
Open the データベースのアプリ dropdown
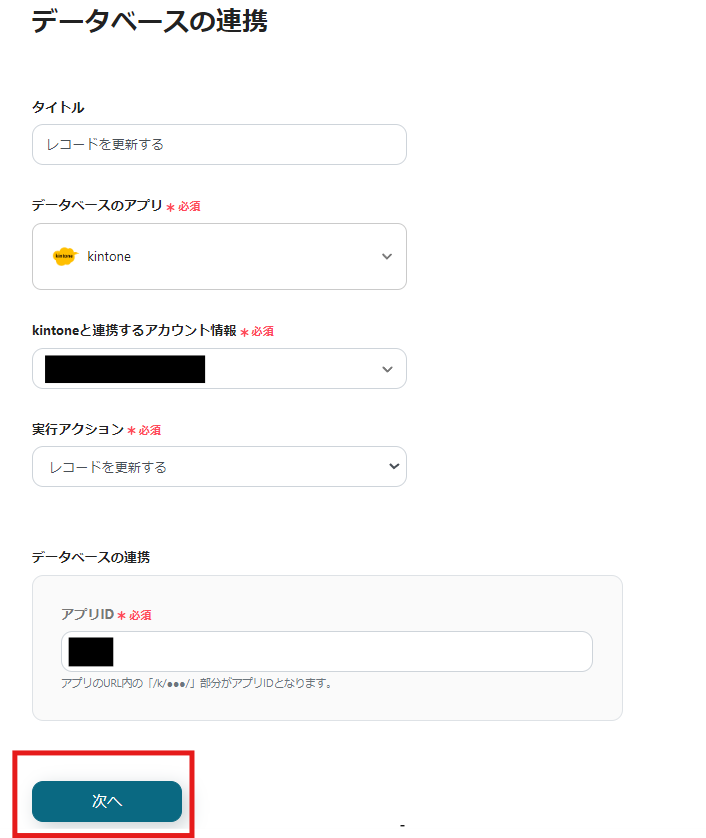(x=219, y=256)
